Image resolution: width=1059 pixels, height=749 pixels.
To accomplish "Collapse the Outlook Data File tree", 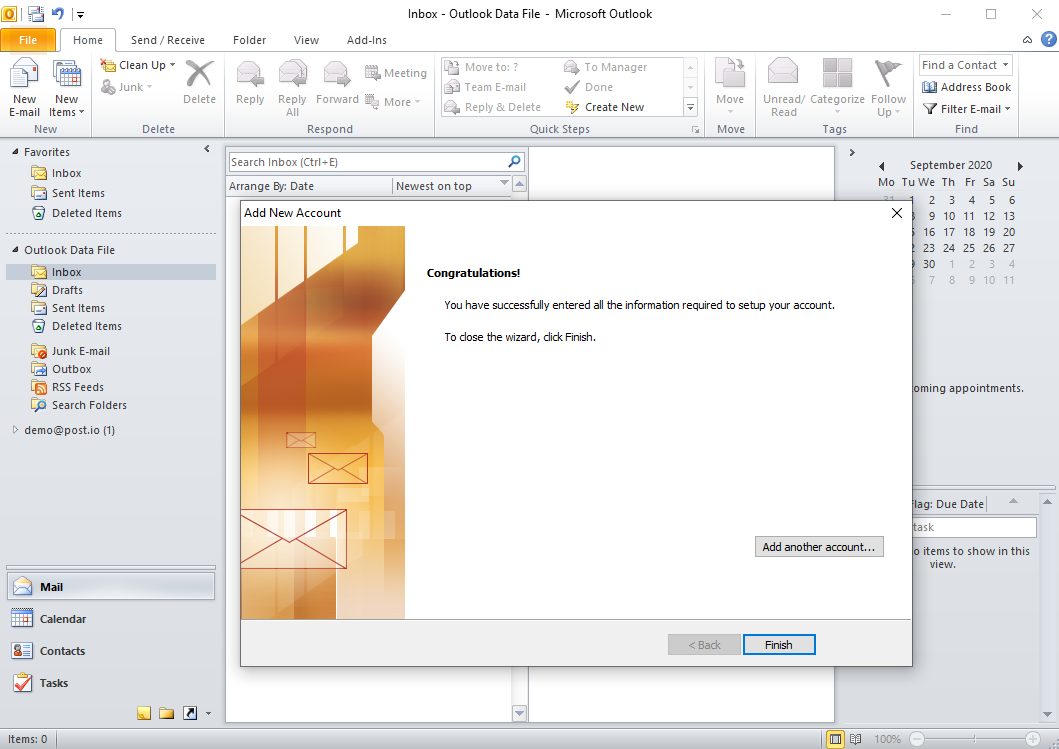I will click(15, 250).
